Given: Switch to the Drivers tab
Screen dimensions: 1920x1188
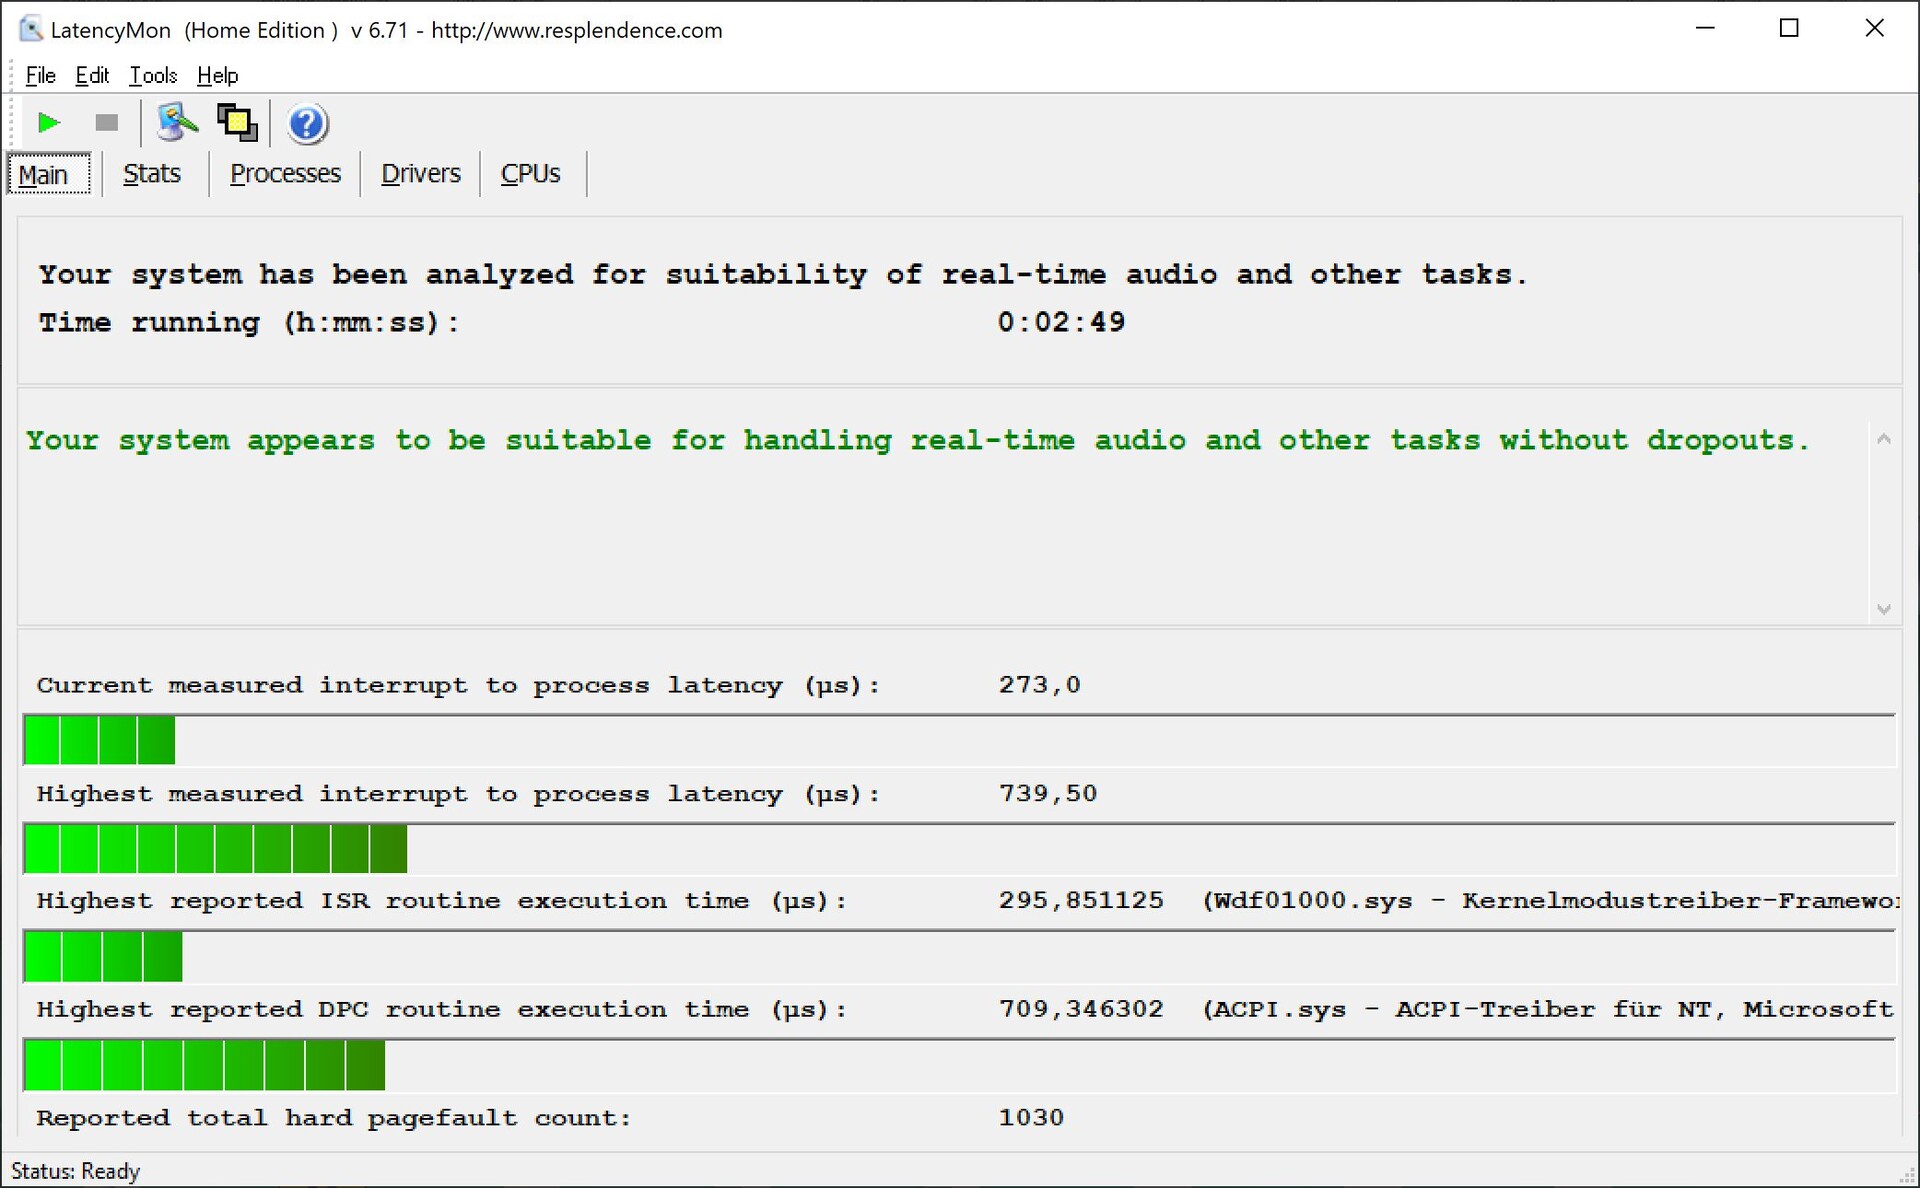Looking at the screenshot, I should 420,174.
